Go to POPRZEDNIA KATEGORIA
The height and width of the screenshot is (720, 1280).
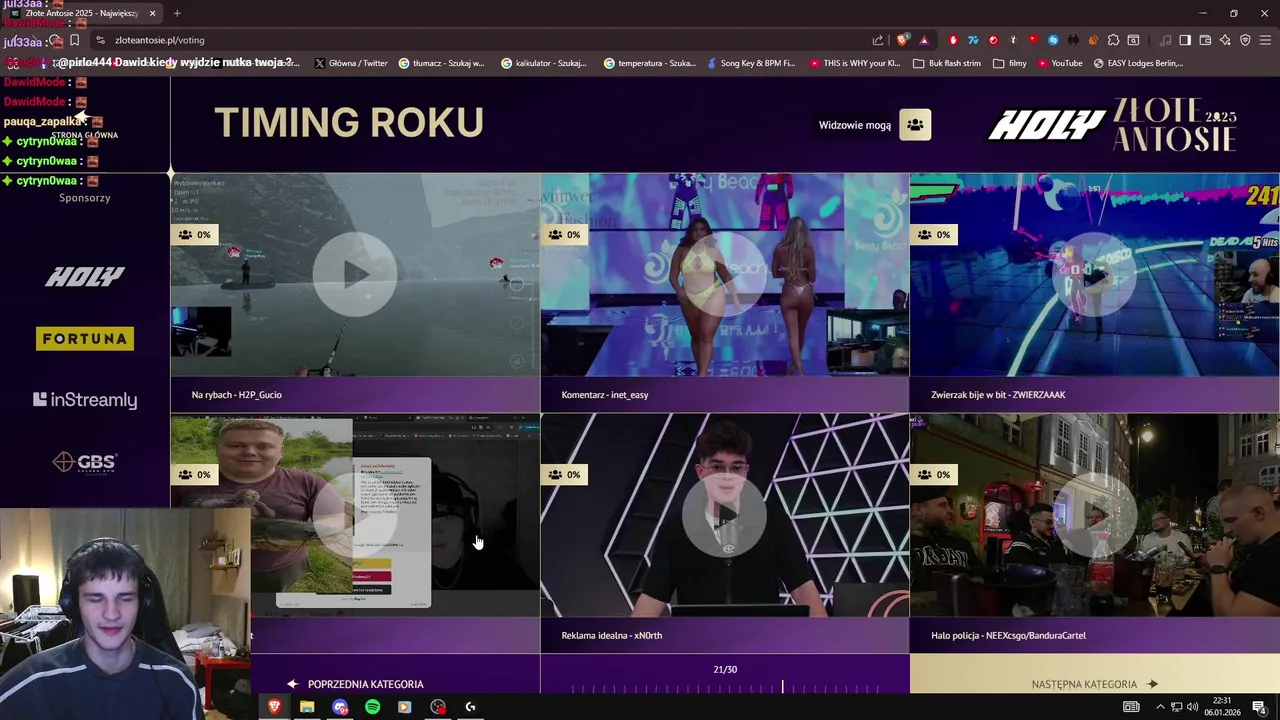point(355,684)
